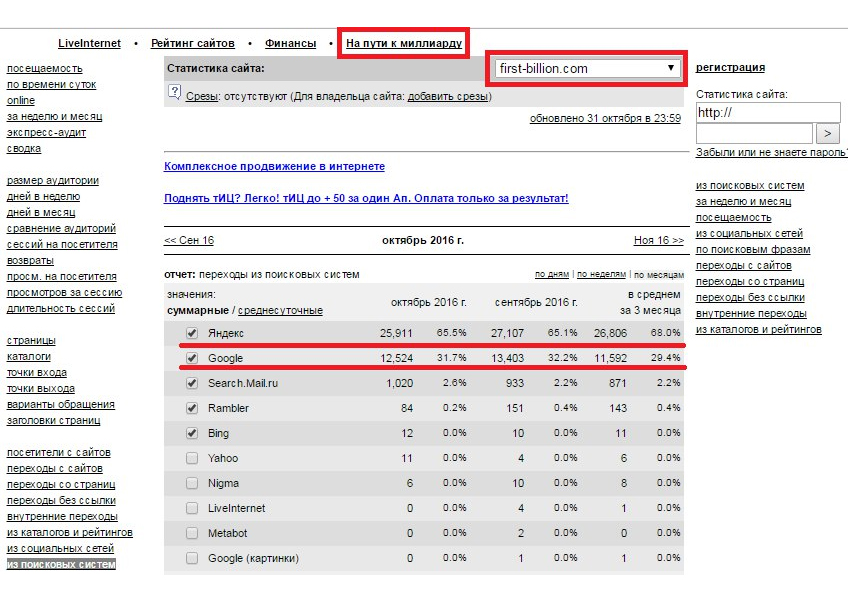Open по времени суток report
Image resolution: width=848 pixels, height=602 pixels.
51,84
